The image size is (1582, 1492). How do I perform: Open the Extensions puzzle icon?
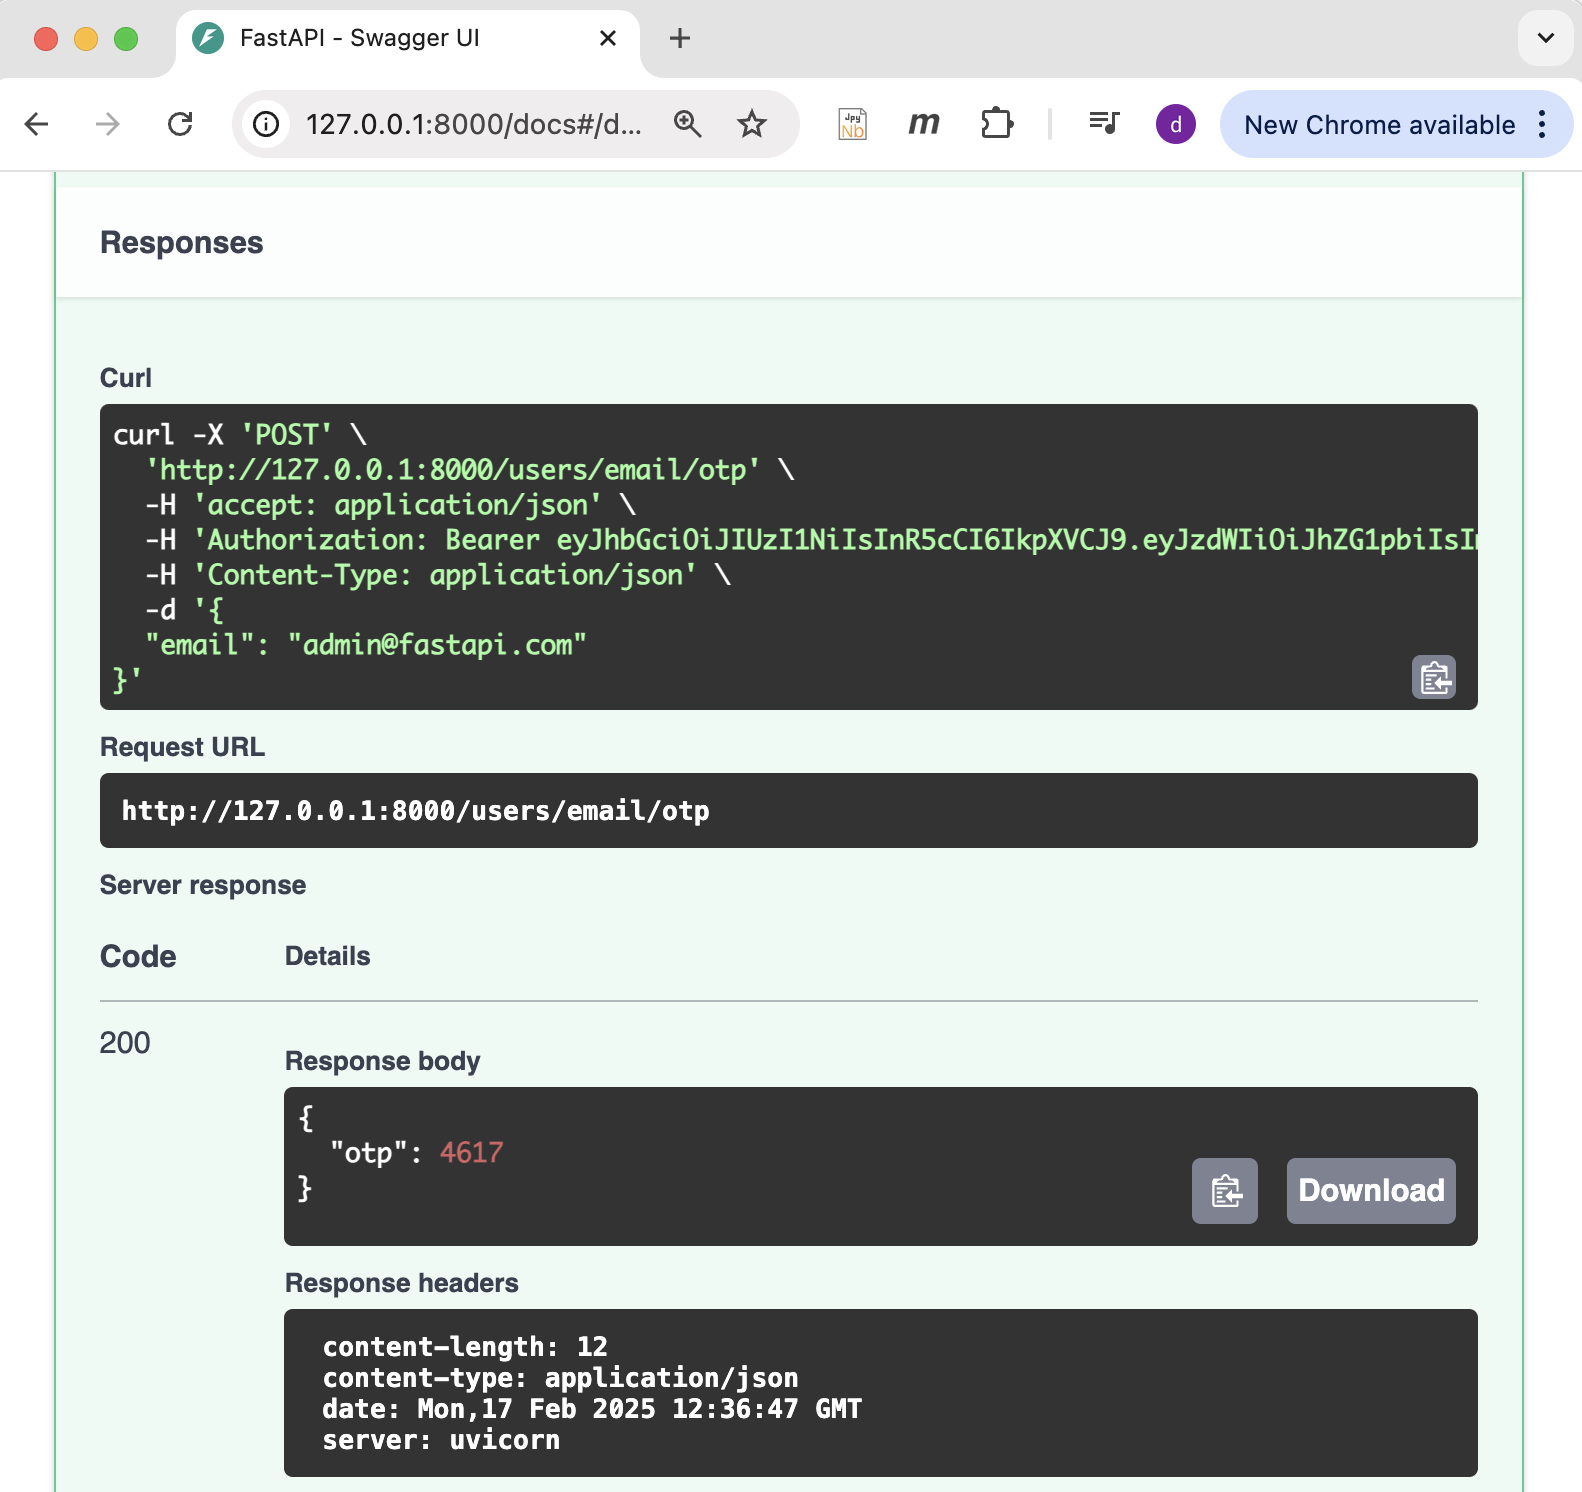[997, 124]
